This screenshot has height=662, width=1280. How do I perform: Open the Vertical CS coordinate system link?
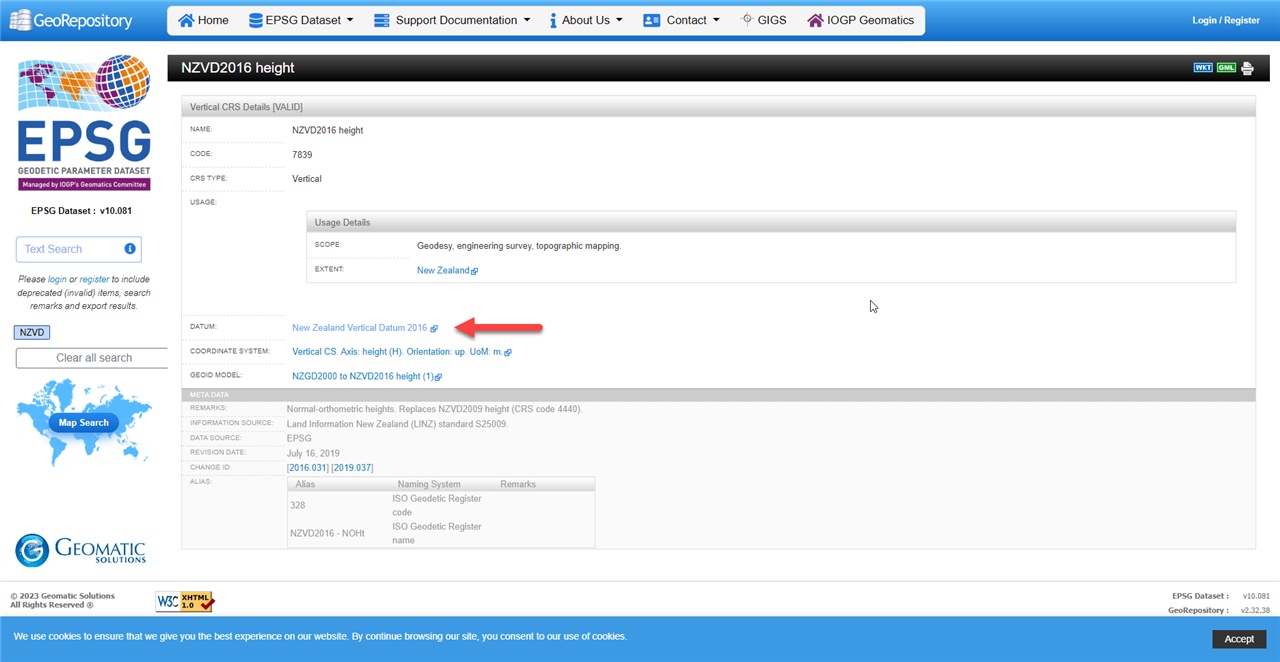[397, 352]
